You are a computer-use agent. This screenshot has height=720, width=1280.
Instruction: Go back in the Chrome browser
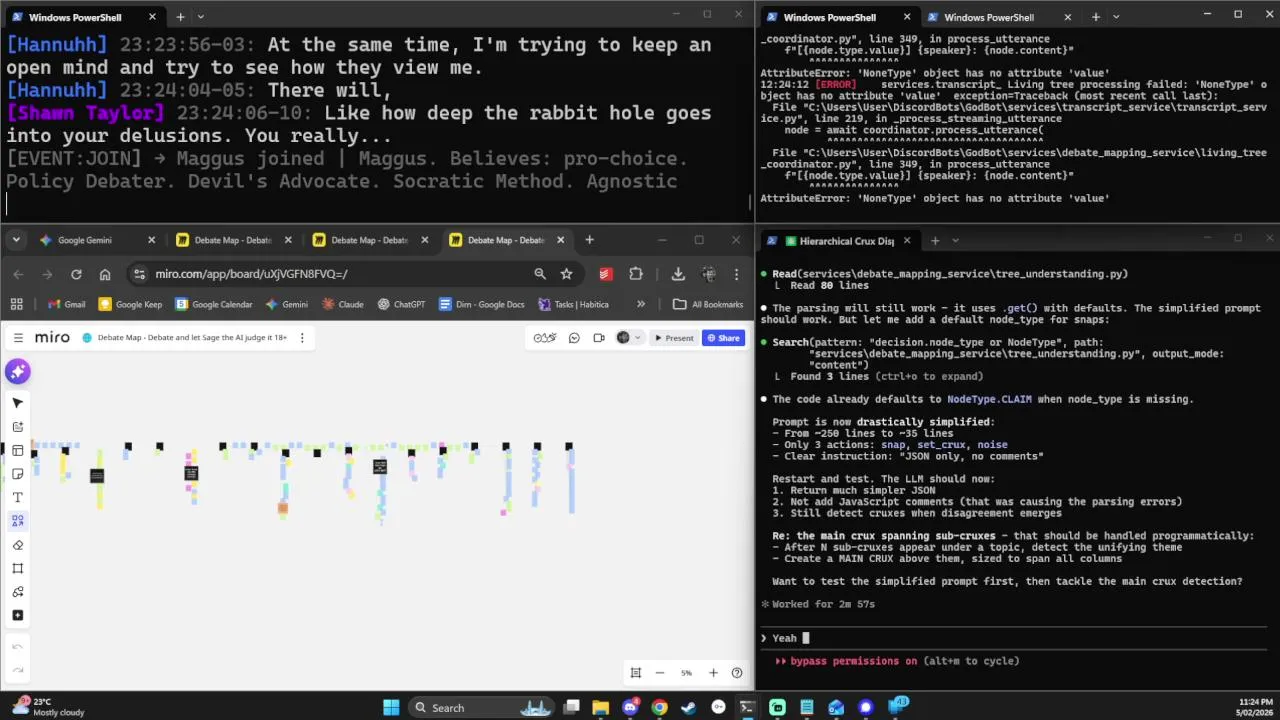19,274
